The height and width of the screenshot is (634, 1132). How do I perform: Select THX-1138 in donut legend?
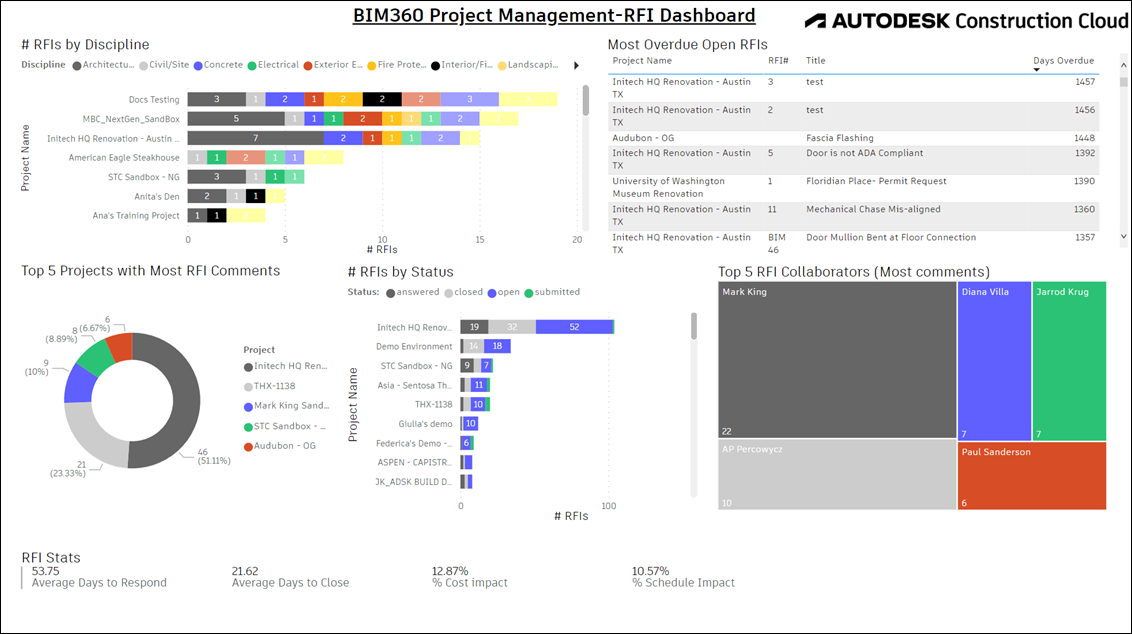point(269,386)
